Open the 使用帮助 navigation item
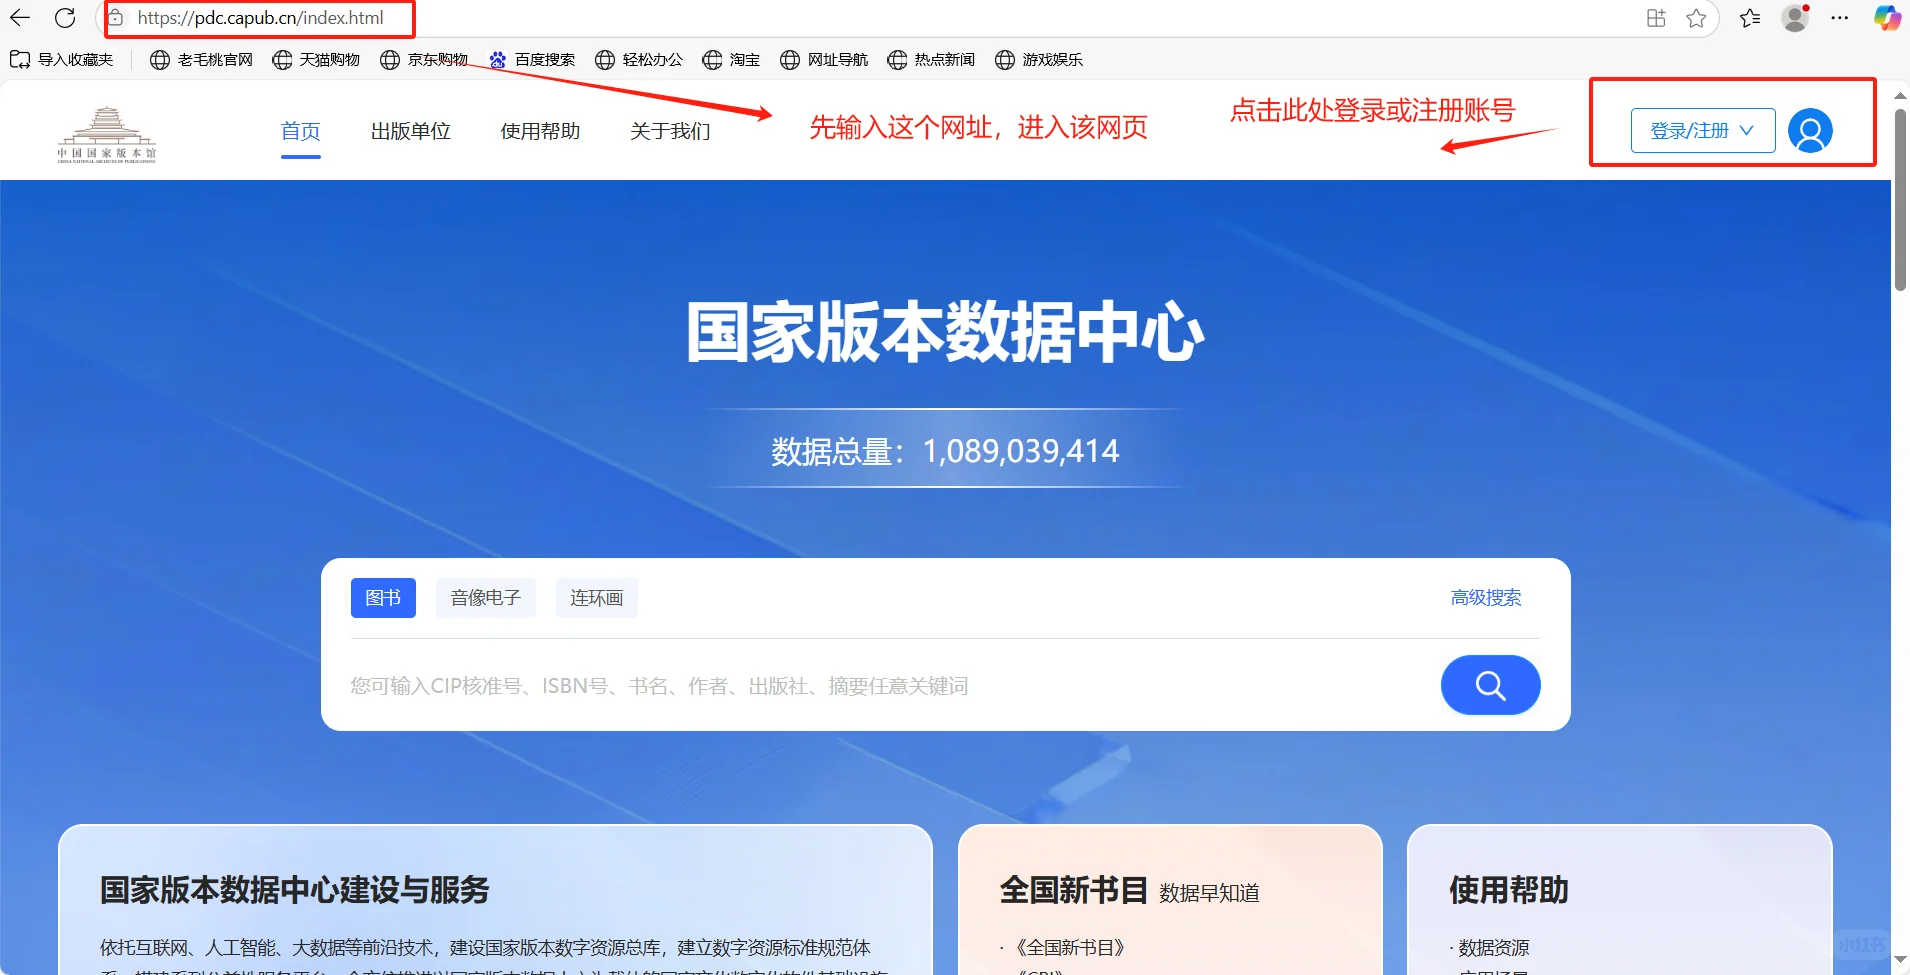This screenshot has height=975, width=1910. (541, 131)
